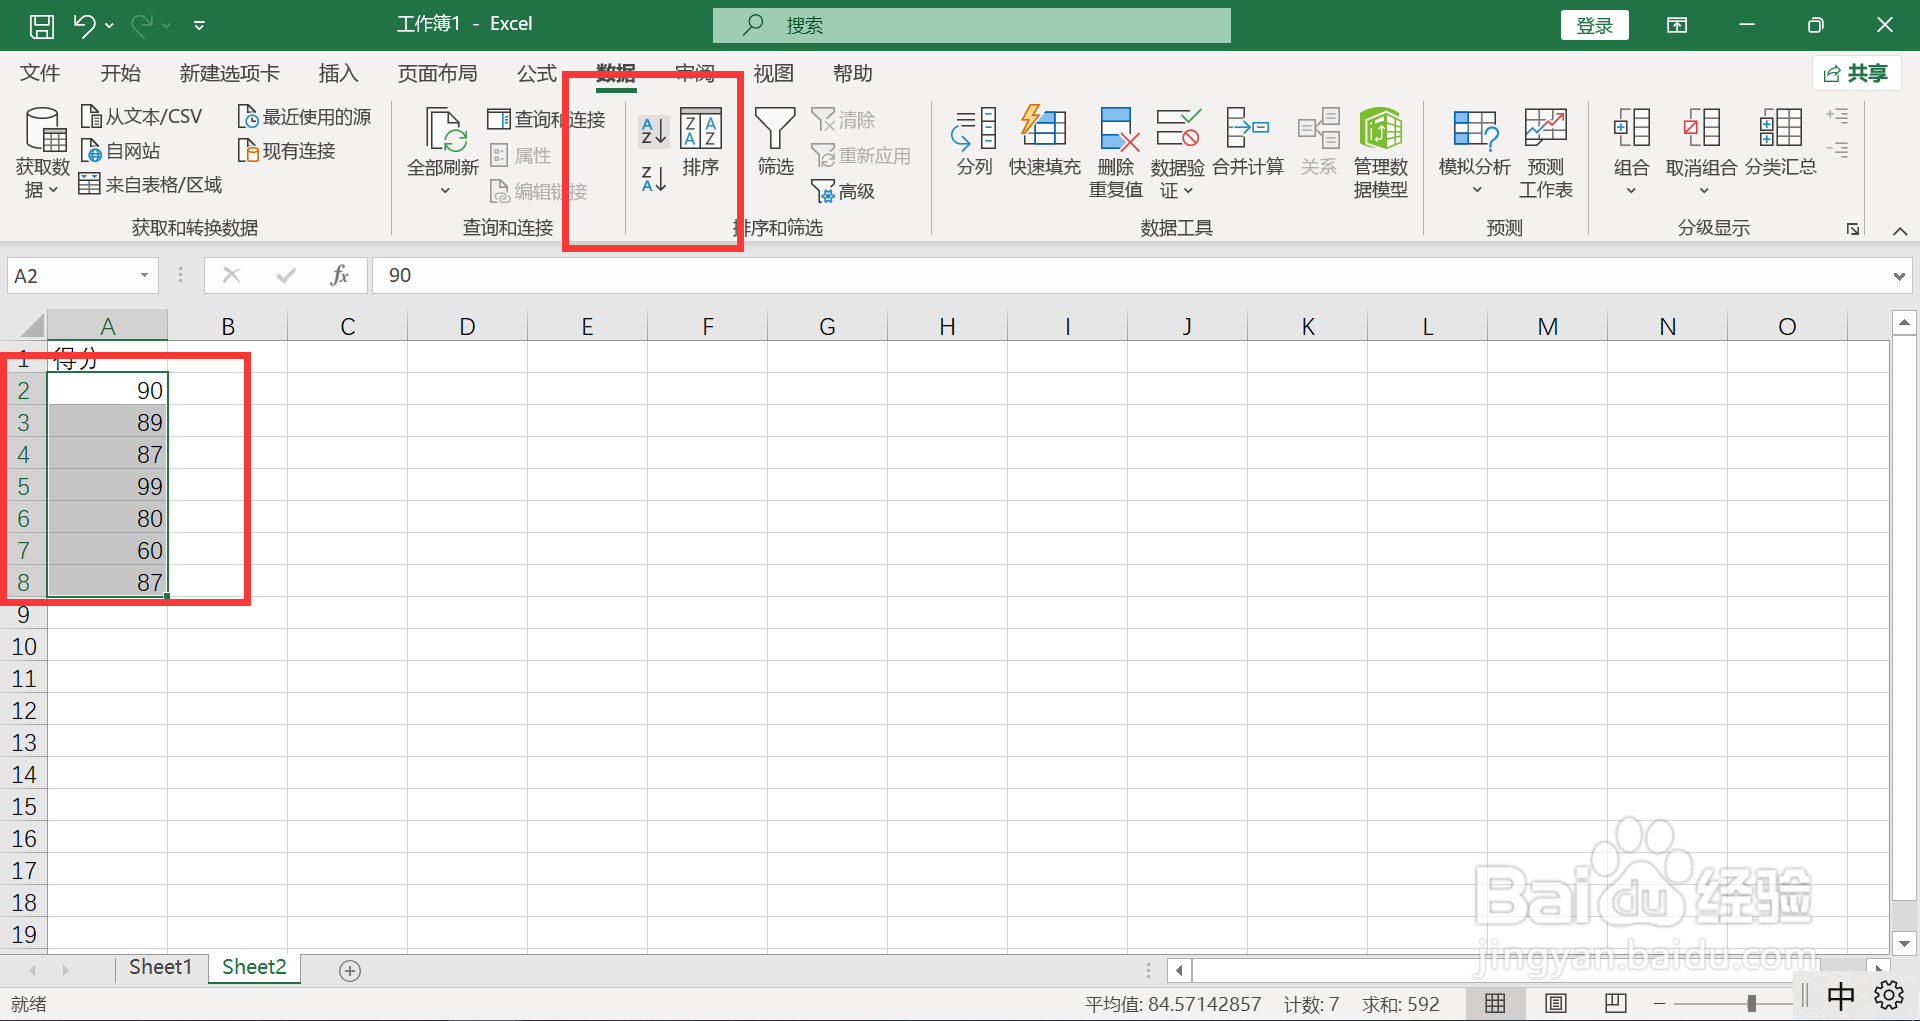
Task: Click the Select All corner triangle
Action: (x=32, y=326)
